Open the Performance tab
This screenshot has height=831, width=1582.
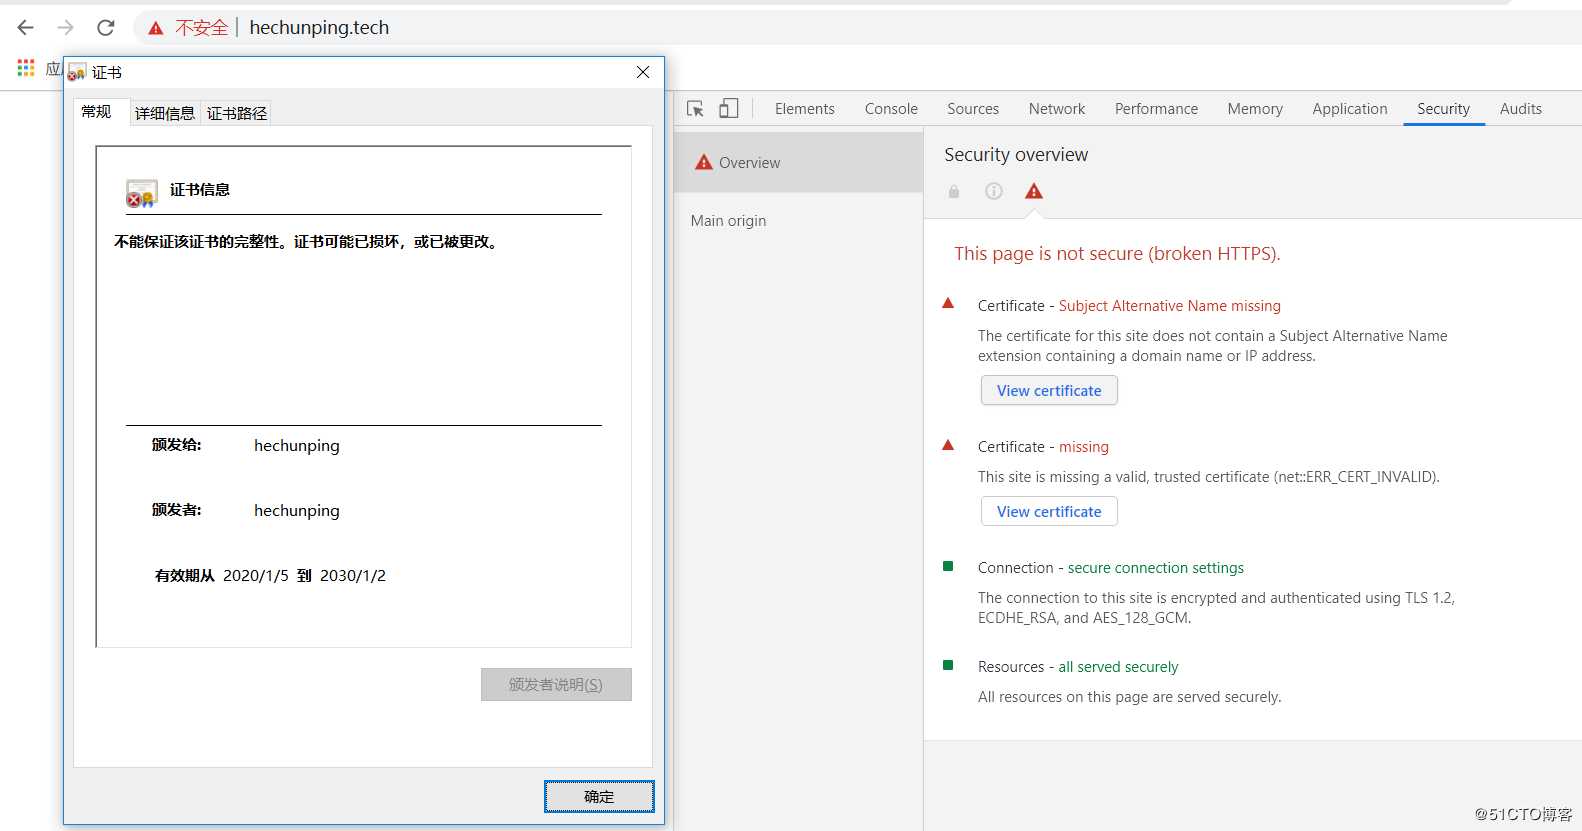(x=1156, y=109)
